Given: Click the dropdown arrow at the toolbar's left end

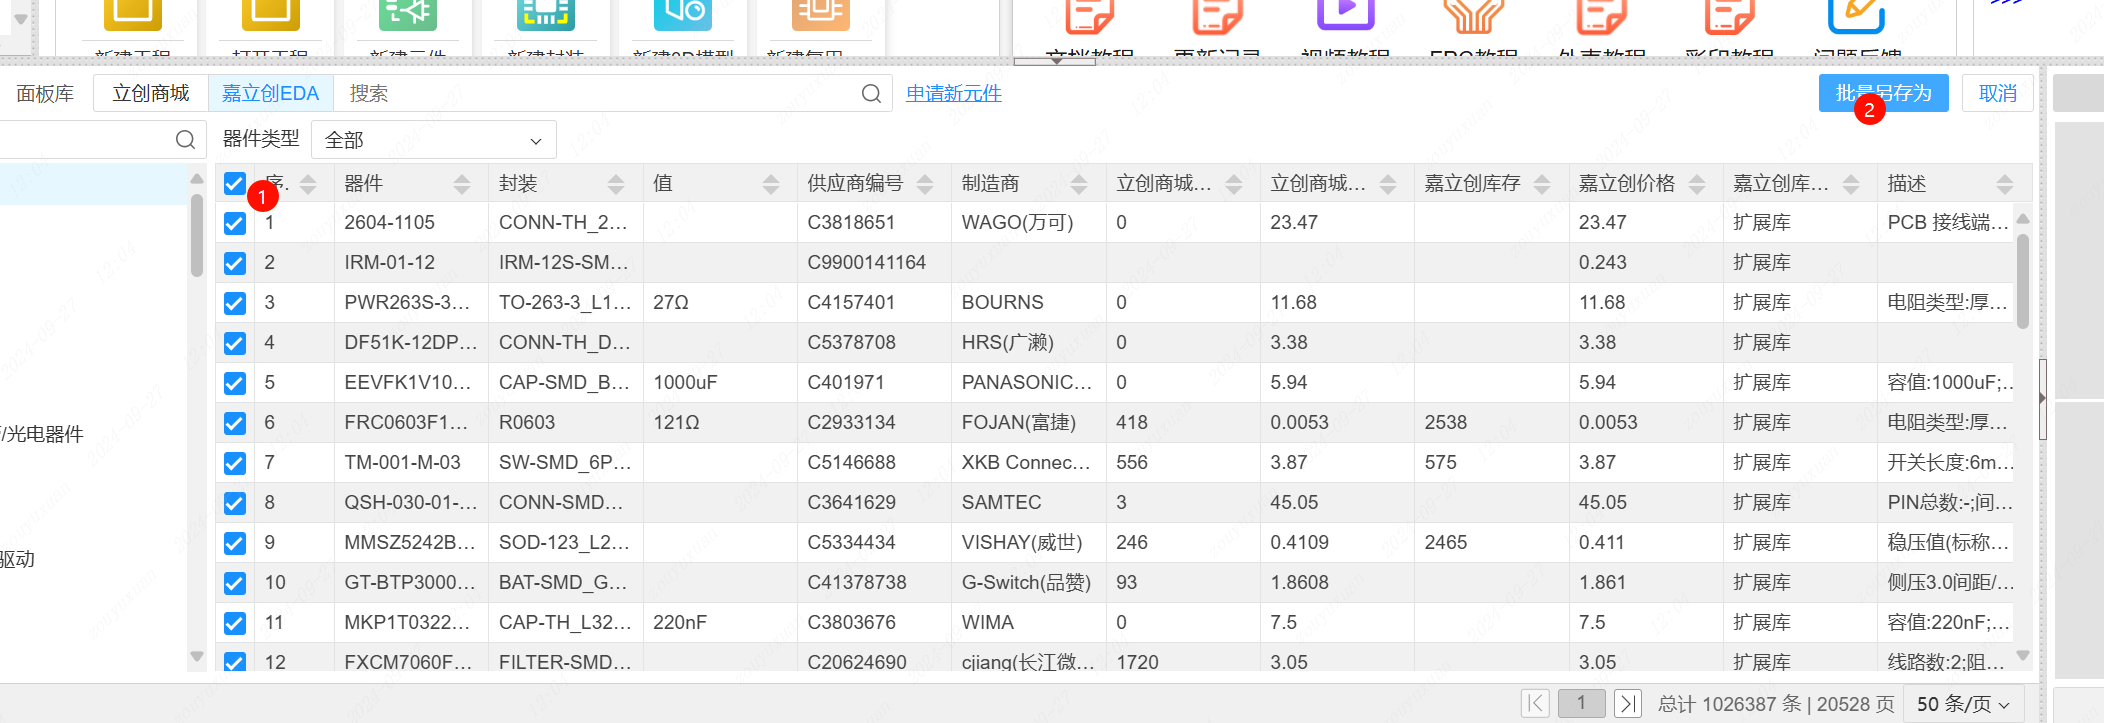Looking at the screenshot, I should pyautogui.click(x=20, y=18).
